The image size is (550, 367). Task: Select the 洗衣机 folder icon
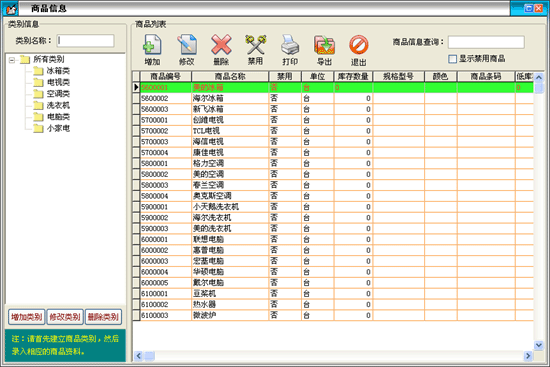[38, 105]
